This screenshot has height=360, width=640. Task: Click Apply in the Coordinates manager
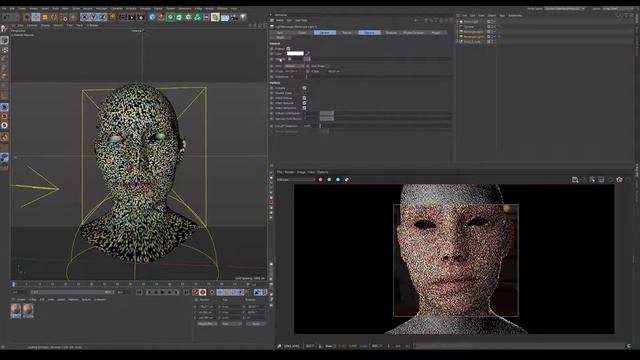pyautogui.click(x=256, y=324)
